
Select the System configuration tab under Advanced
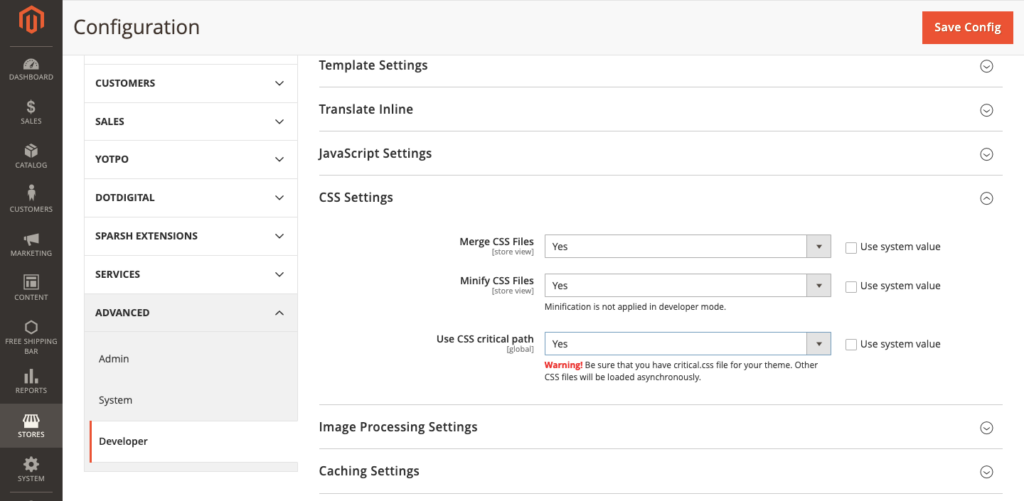[193, 400]
